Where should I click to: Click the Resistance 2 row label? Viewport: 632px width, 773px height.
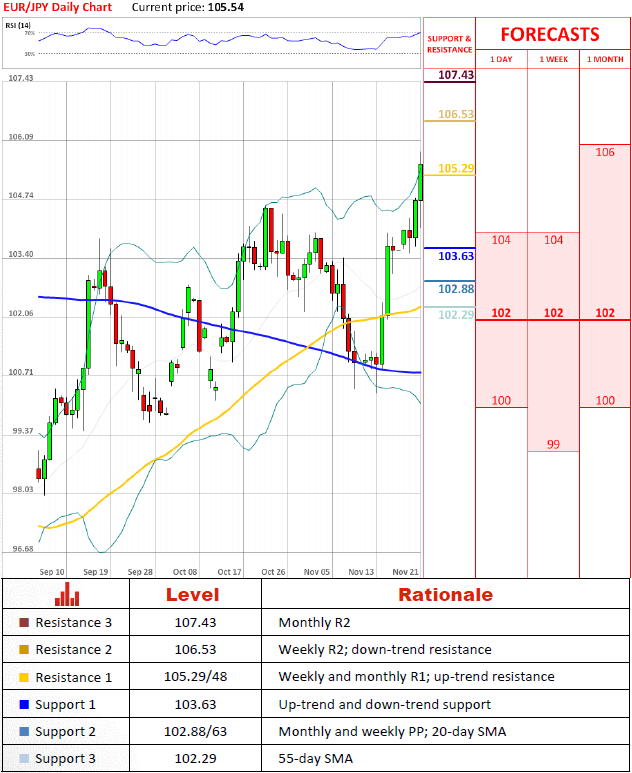tap(73, 650)
